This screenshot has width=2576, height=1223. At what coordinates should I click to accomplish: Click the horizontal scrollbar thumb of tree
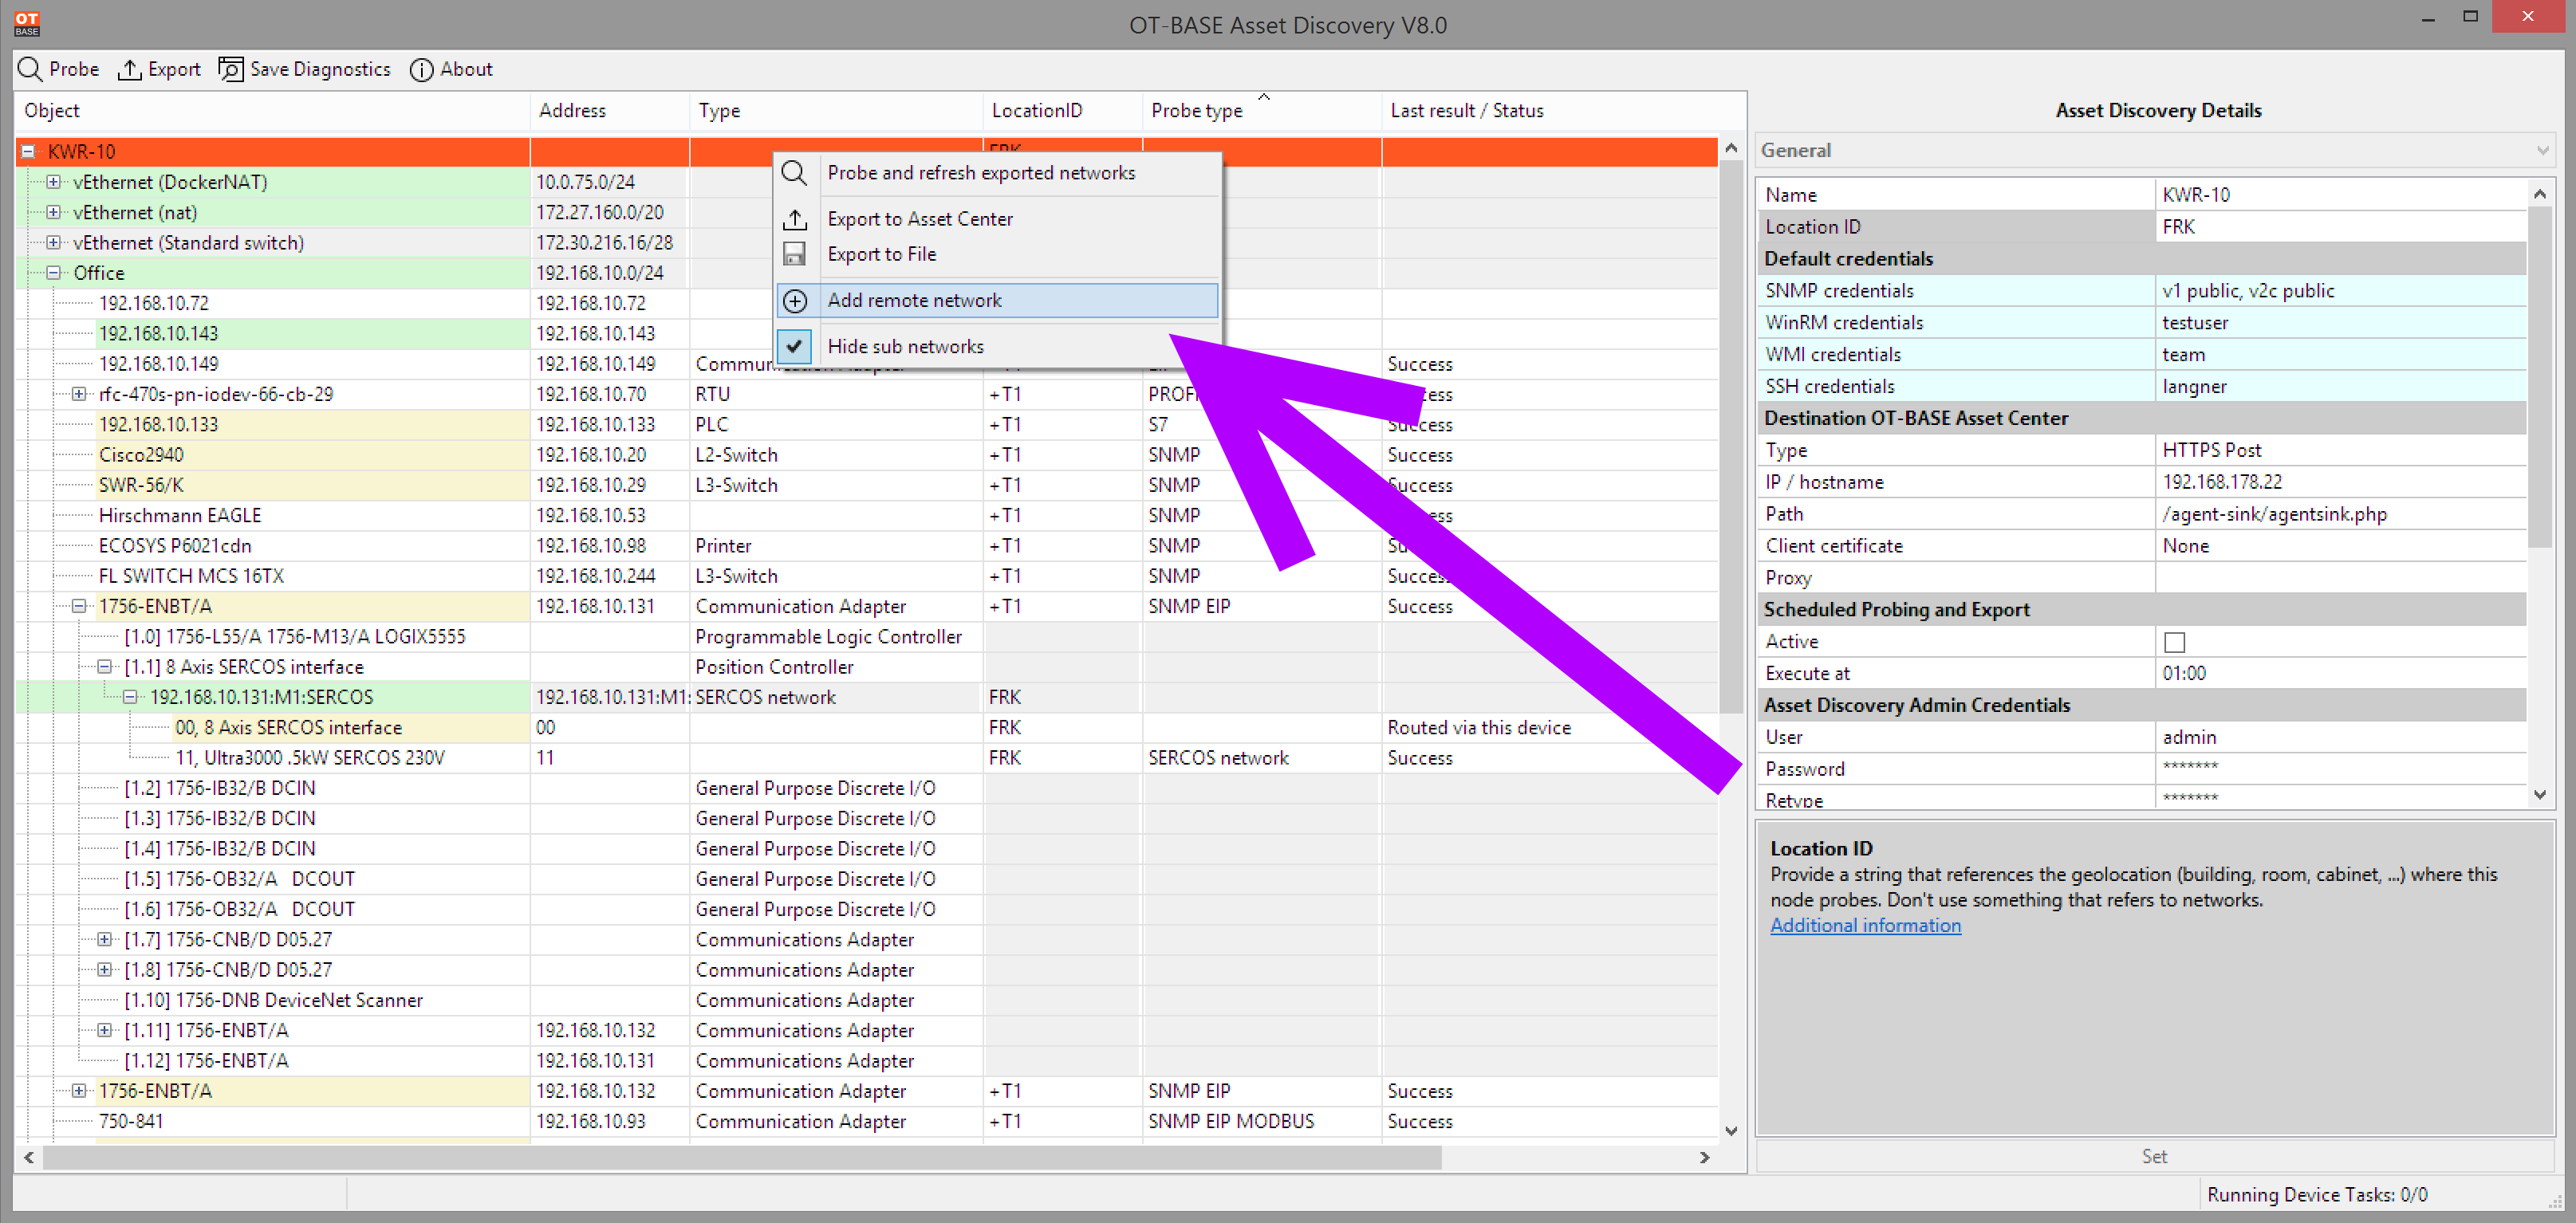click(742, 1157)
